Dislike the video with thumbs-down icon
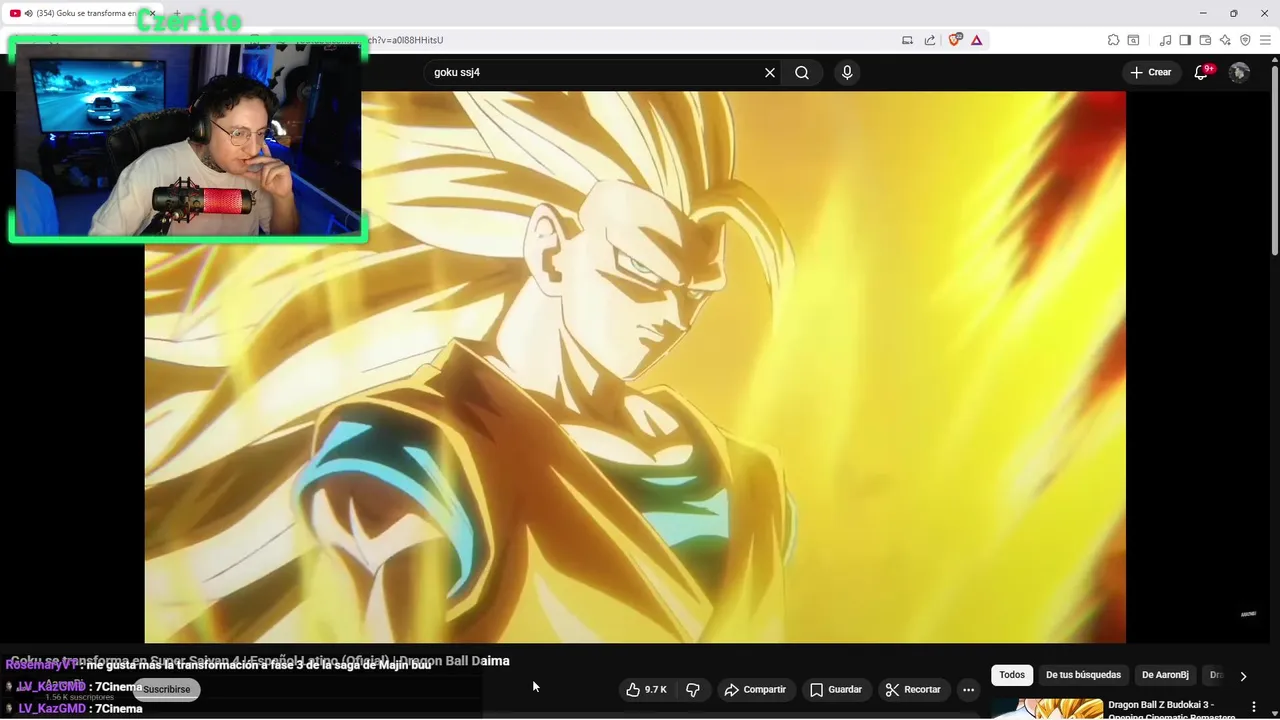 click(x=692, y=689)
